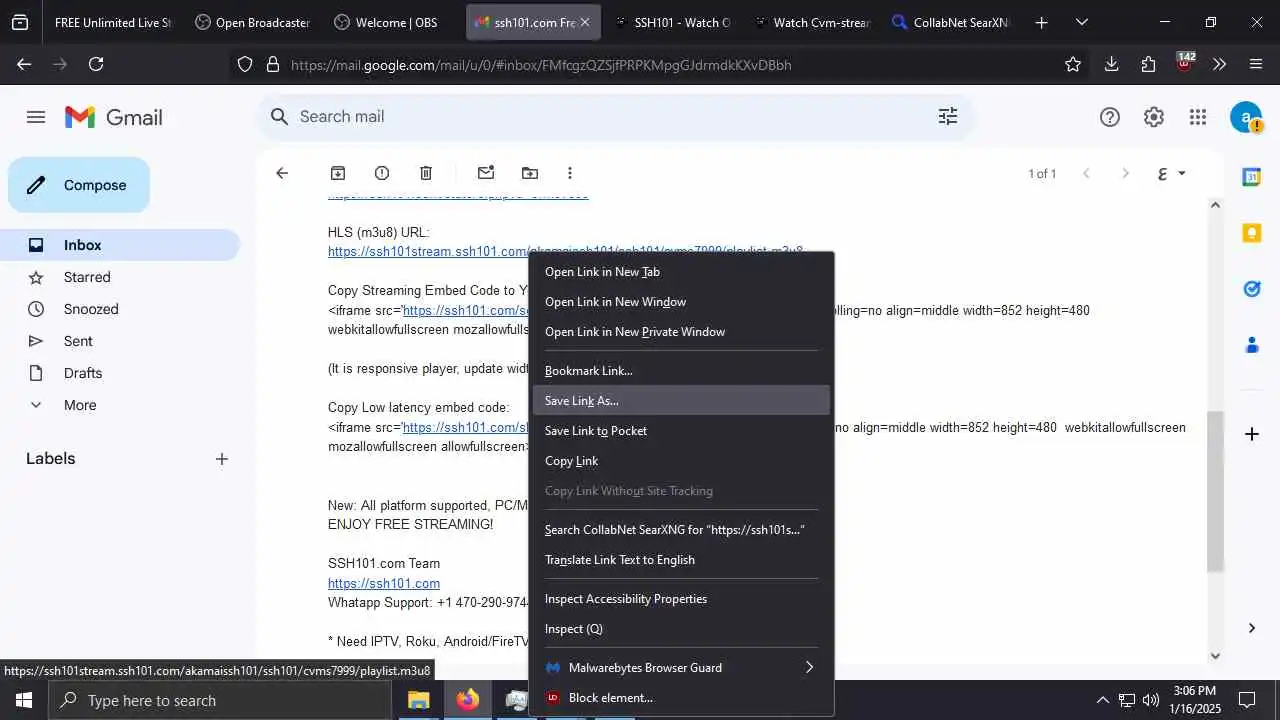Go back to Inbox arrow
This screenshot has width=1280, height=720.
coord(282,173)
